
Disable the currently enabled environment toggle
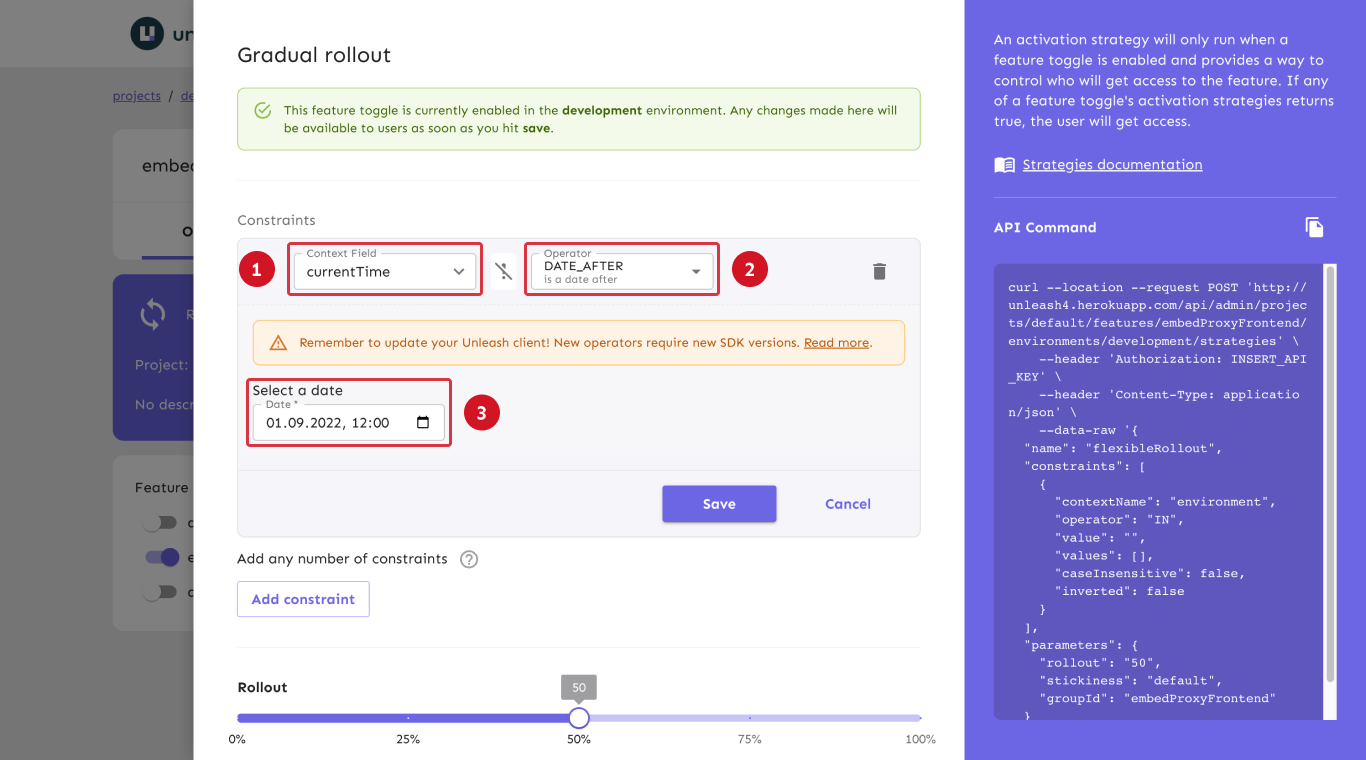[x=162, y=557]
